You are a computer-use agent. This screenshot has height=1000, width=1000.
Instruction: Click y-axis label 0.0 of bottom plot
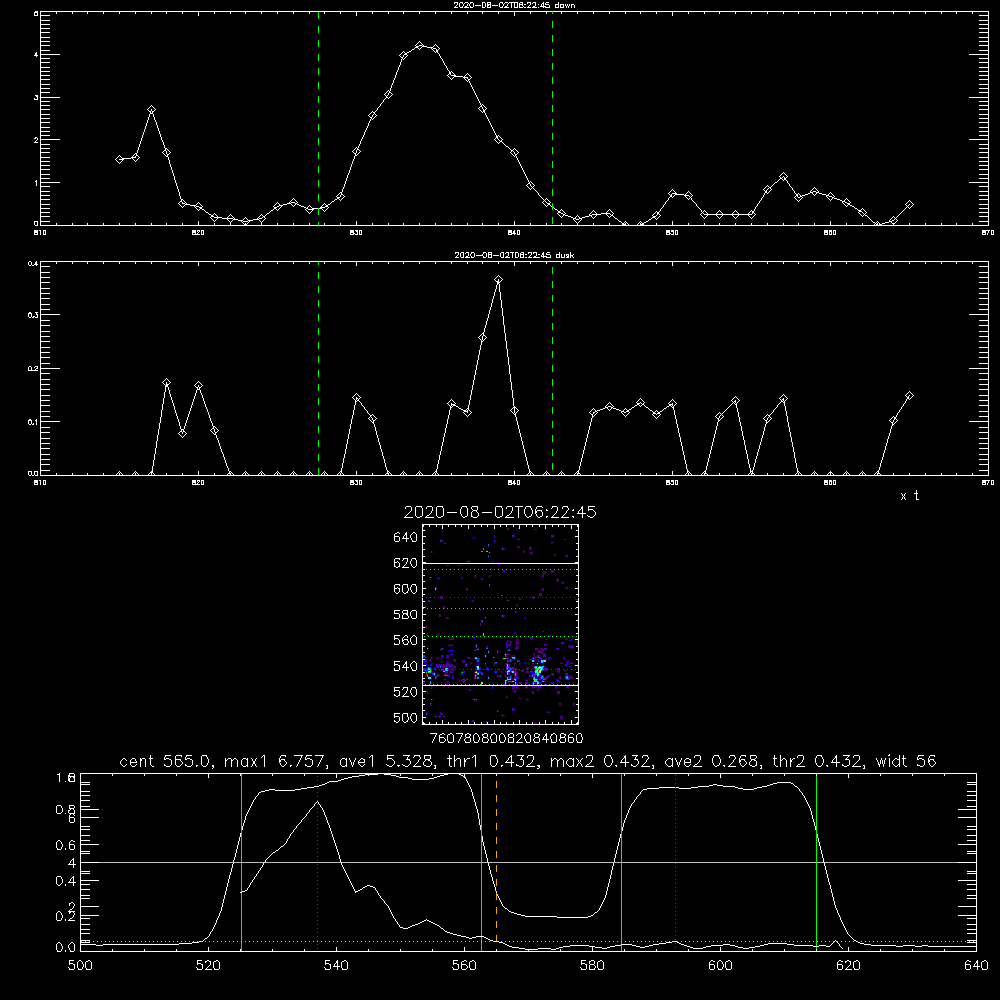click(66, 947)
